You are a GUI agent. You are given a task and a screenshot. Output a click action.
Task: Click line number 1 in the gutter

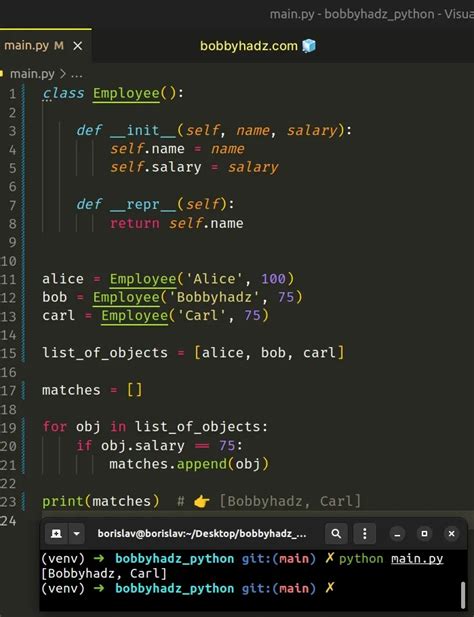(13, 94)
